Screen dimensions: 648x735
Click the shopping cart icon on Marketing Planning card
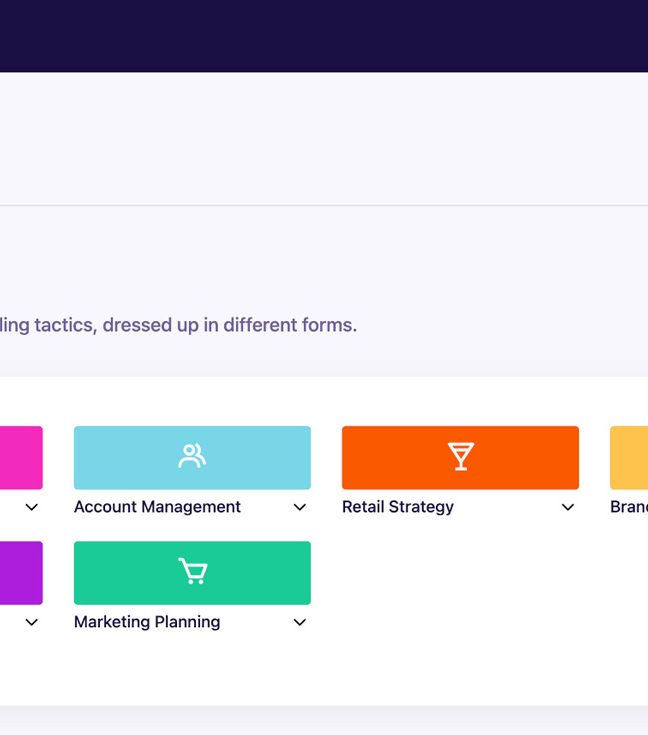pos(193,571)
